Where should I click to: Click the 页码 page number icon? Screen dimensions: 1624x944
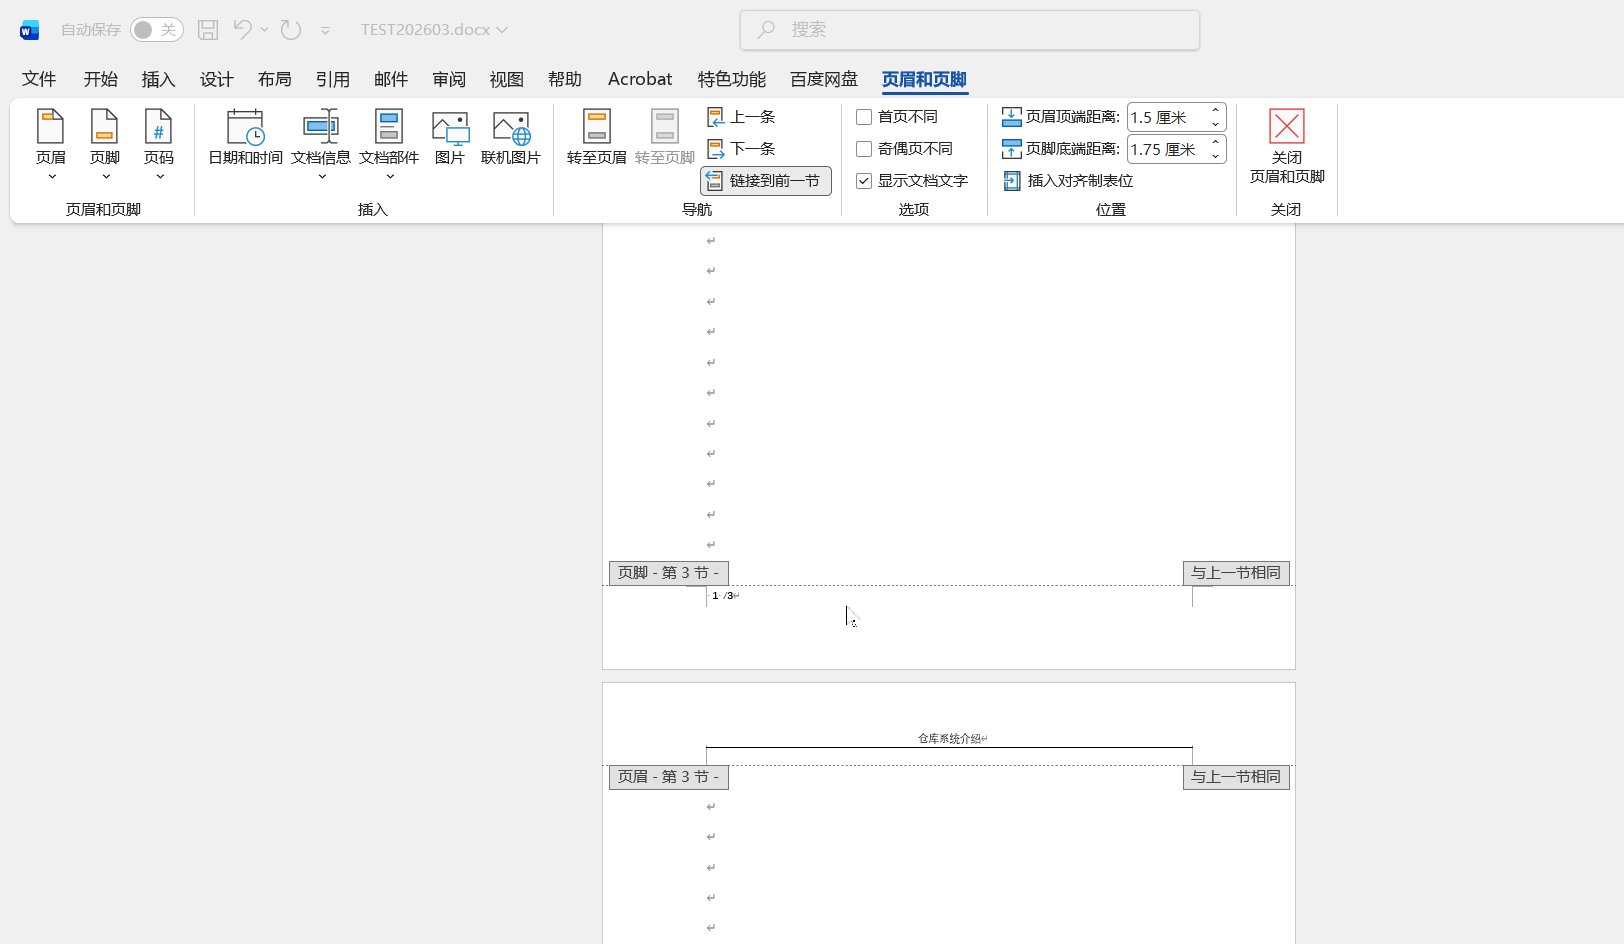[x=158, y=127]
